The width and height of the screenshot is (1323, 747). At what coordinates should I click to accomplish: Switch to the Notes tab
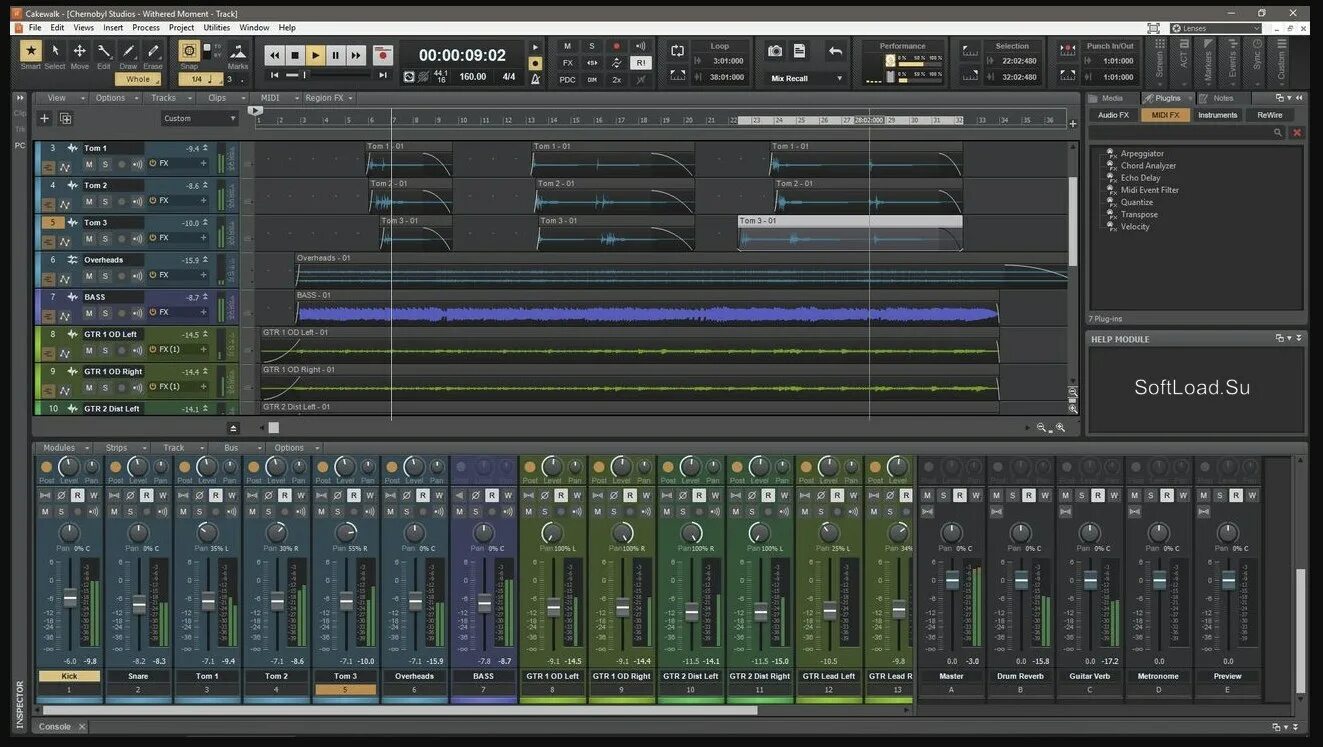1223,98
